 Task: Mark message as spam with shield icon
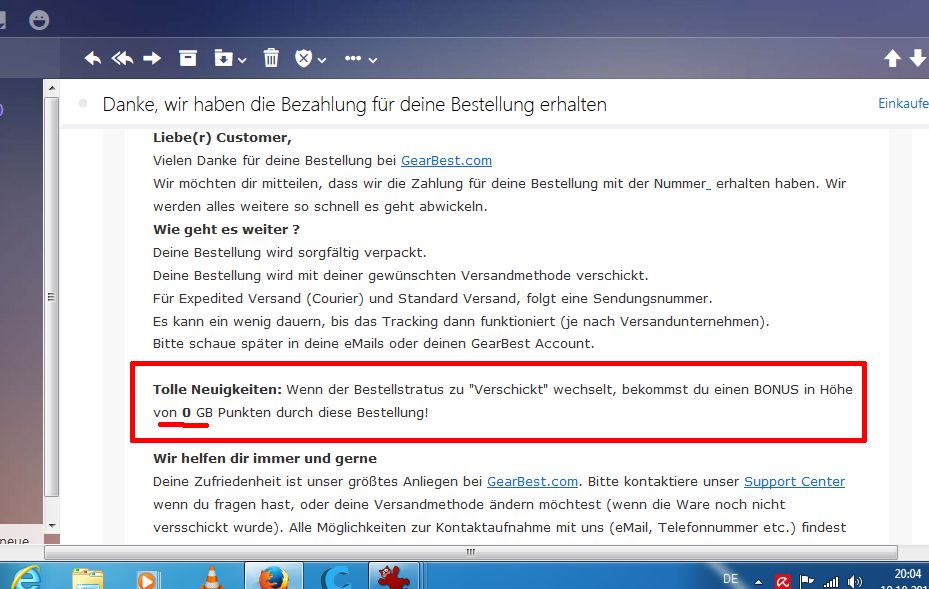(x=303, y=58)
